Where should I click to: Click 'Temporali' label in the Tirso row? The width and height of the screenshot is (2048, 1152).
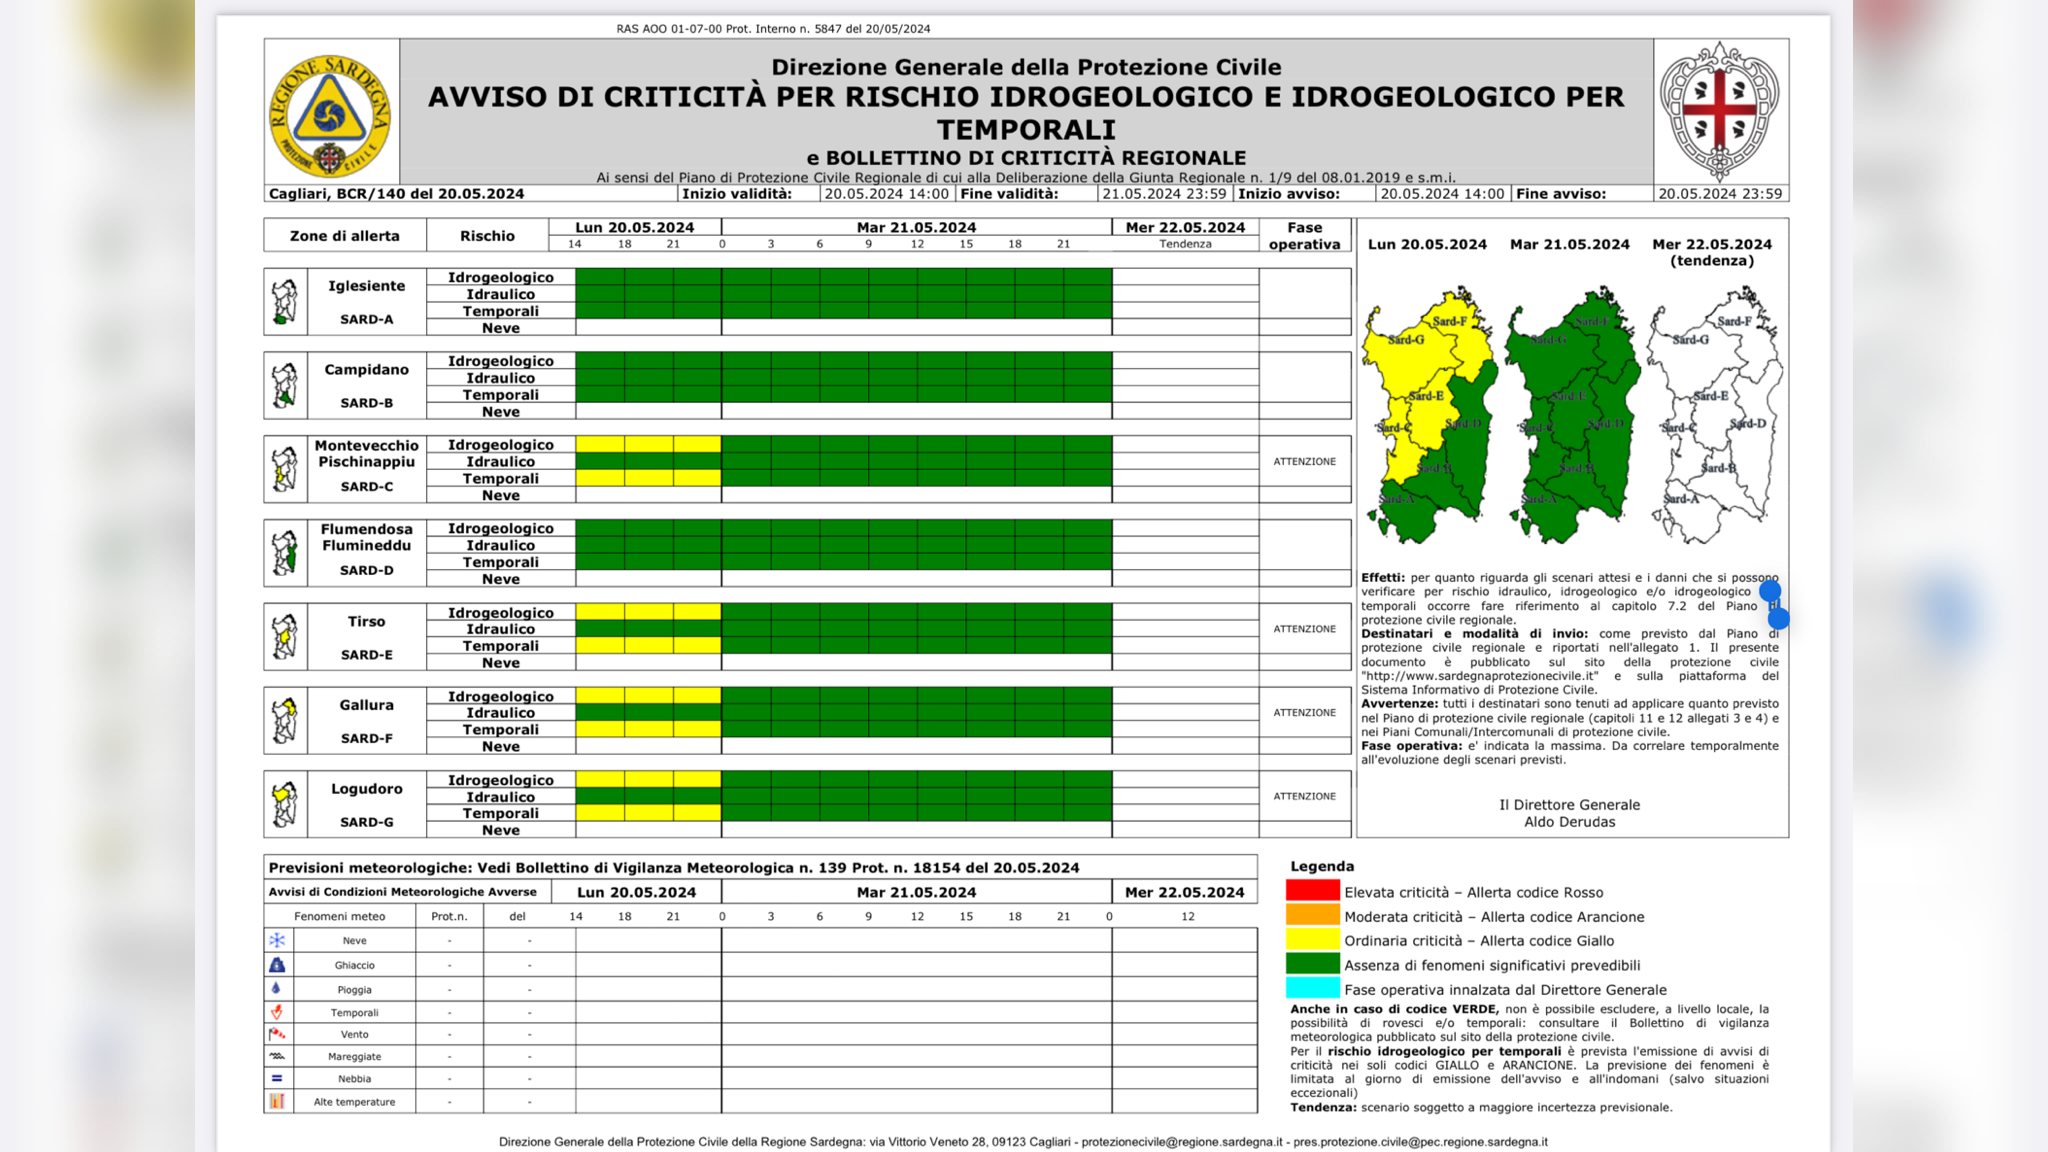click(500, 646)
